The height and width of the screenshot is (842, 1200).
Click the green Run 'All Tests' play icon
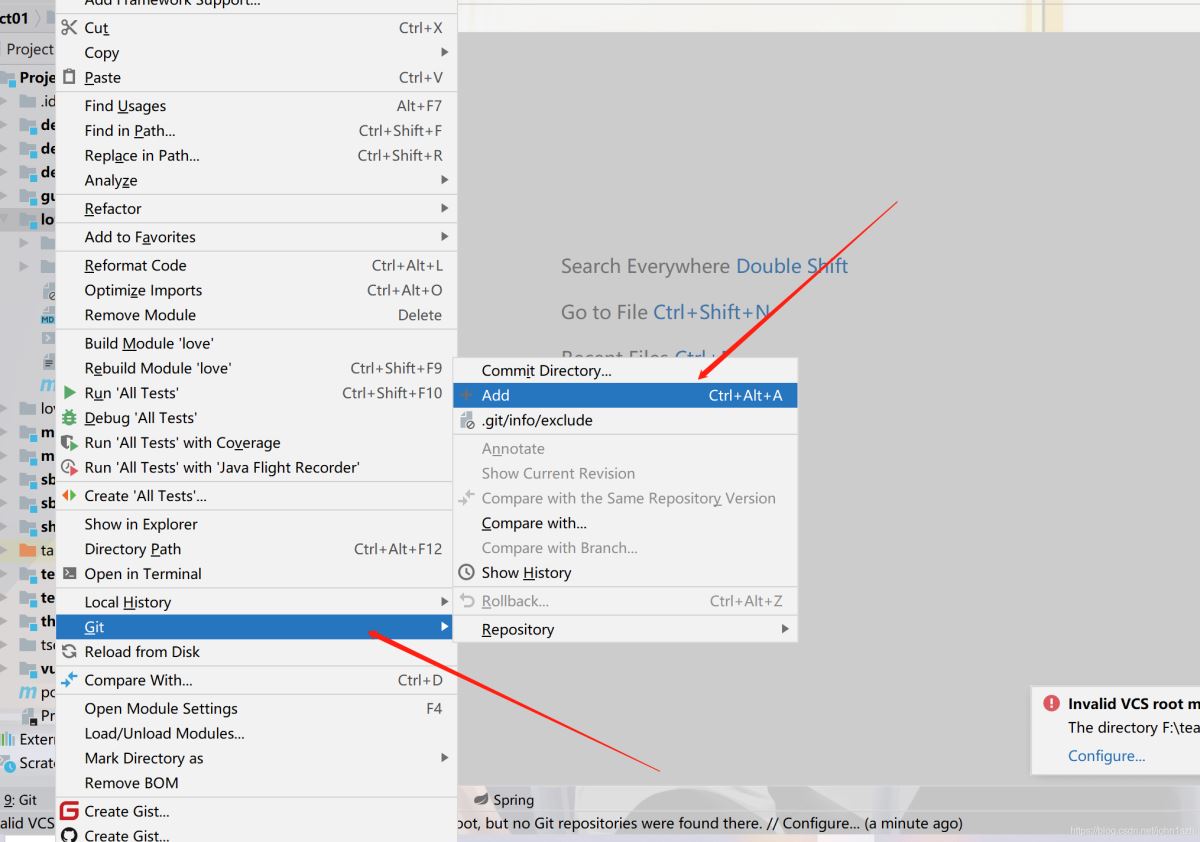point(69,393)
